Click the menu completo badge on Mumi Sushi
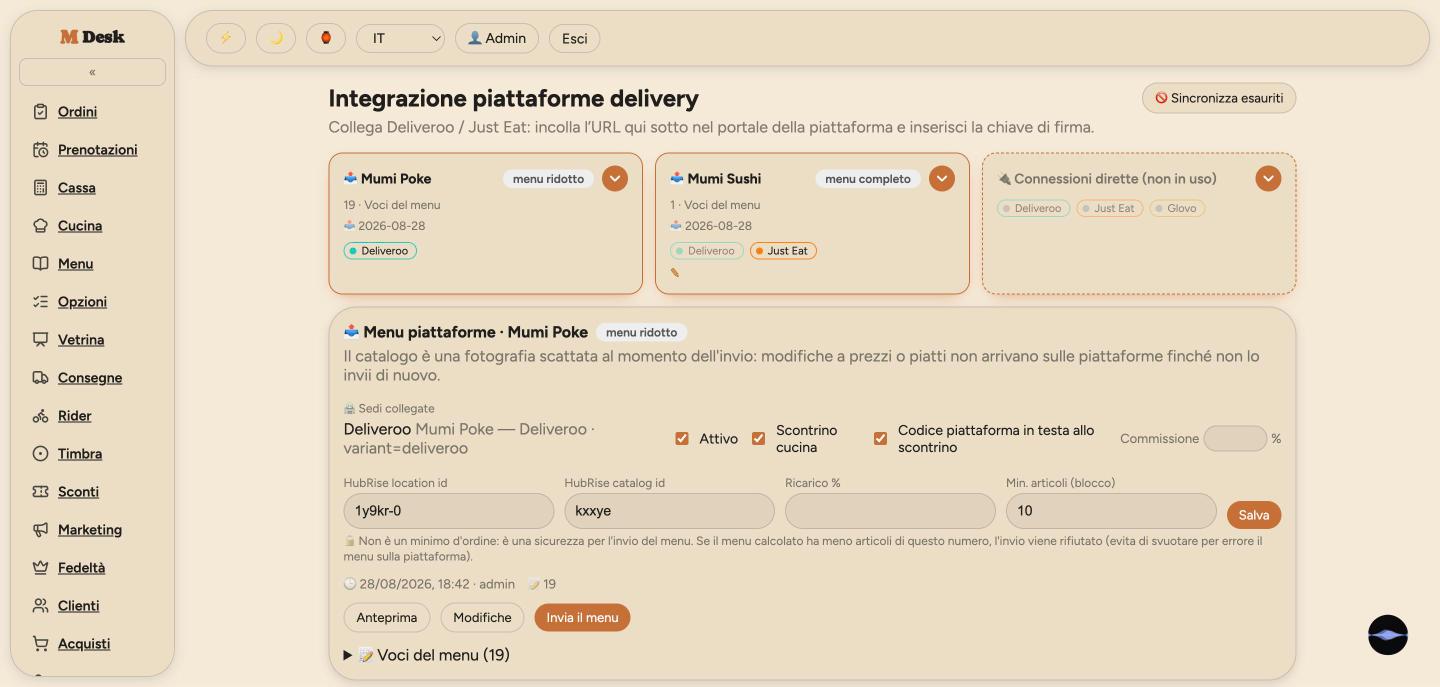This screenshot has height=687, width=1440. click(868, 179)
